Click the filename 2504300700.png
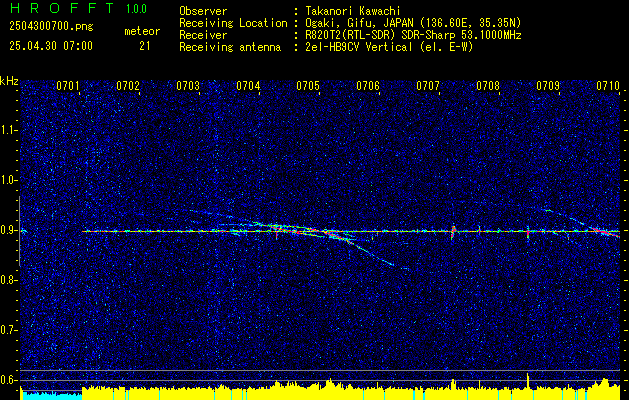 point(51,27)
